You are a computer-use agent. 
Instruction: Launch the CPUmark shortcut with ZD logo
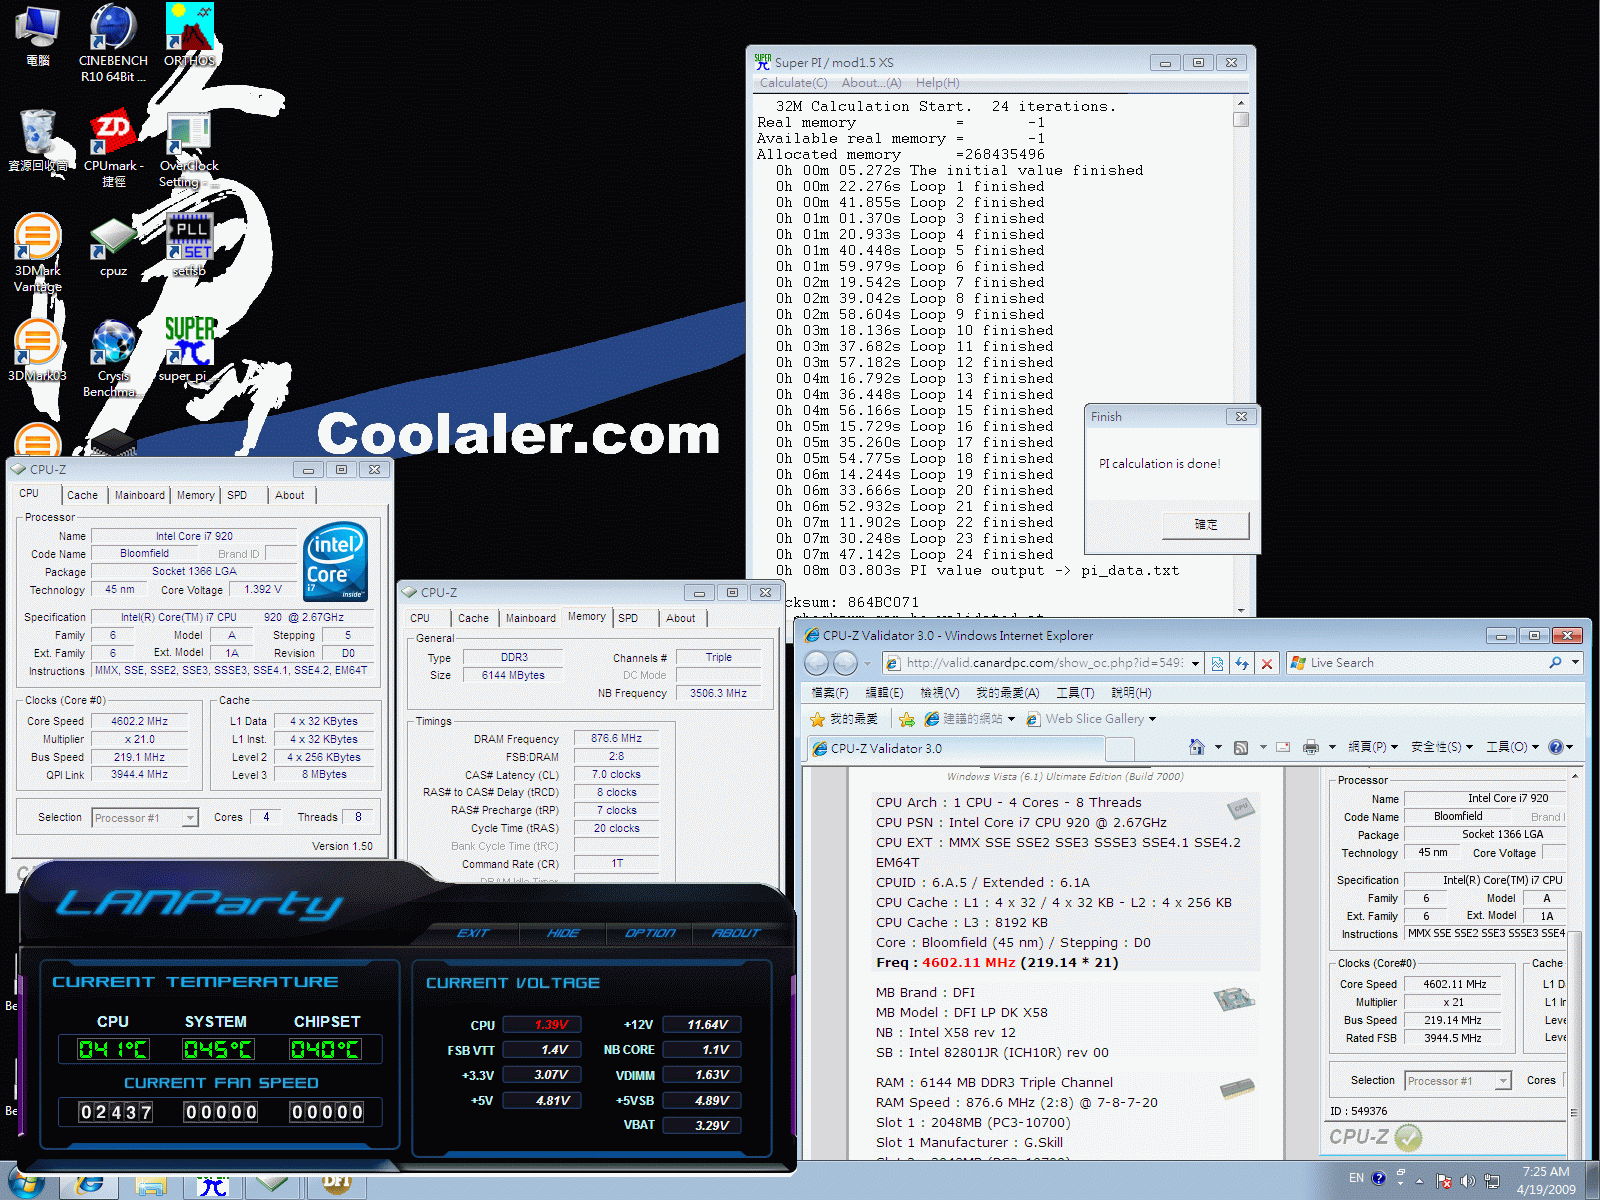coord(113,149)
